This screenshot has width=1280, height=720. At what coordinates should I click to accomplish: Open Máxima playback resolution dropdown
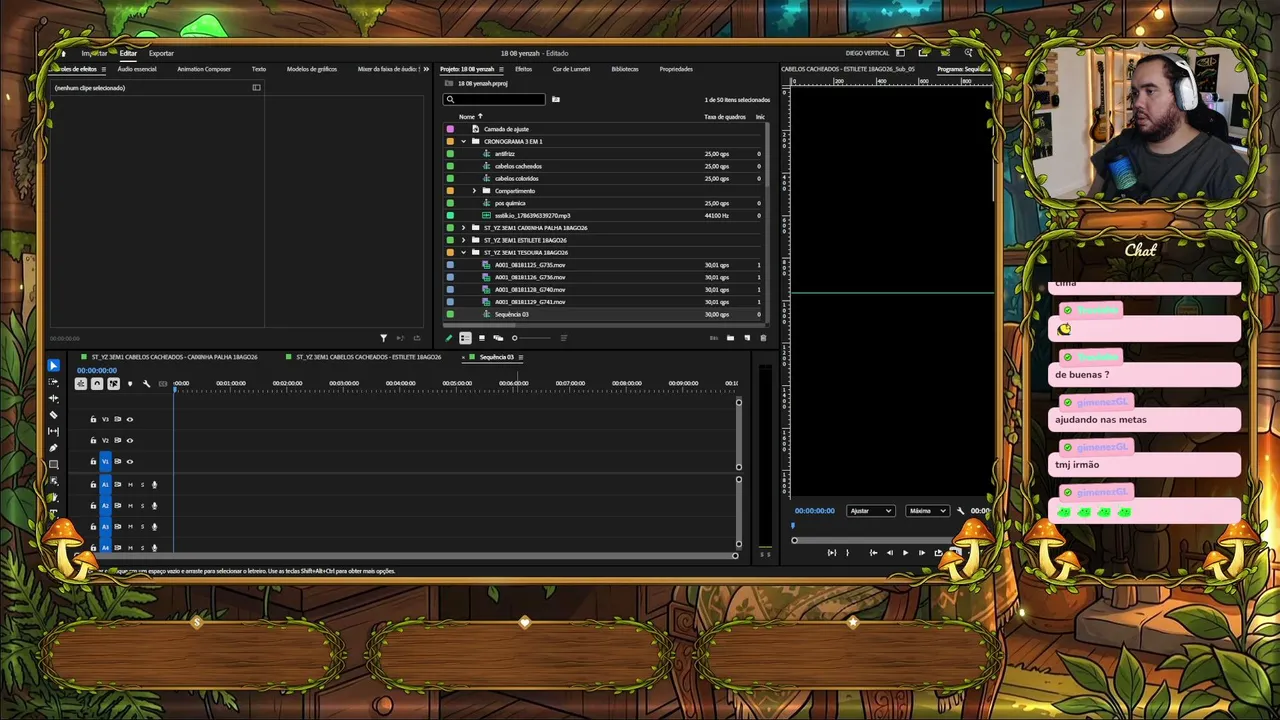point(927,511)
